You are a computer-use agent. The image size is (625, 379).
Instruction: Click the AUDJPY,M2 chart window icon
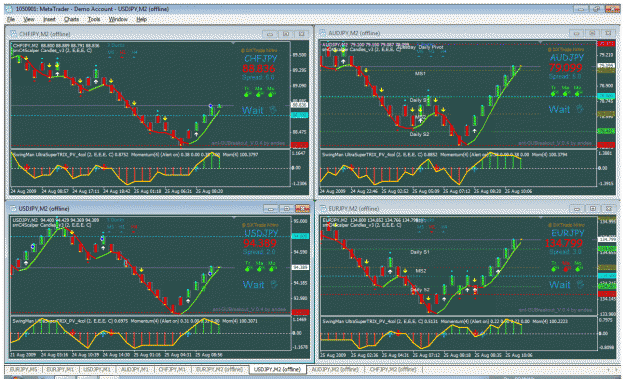pos(322,33)
